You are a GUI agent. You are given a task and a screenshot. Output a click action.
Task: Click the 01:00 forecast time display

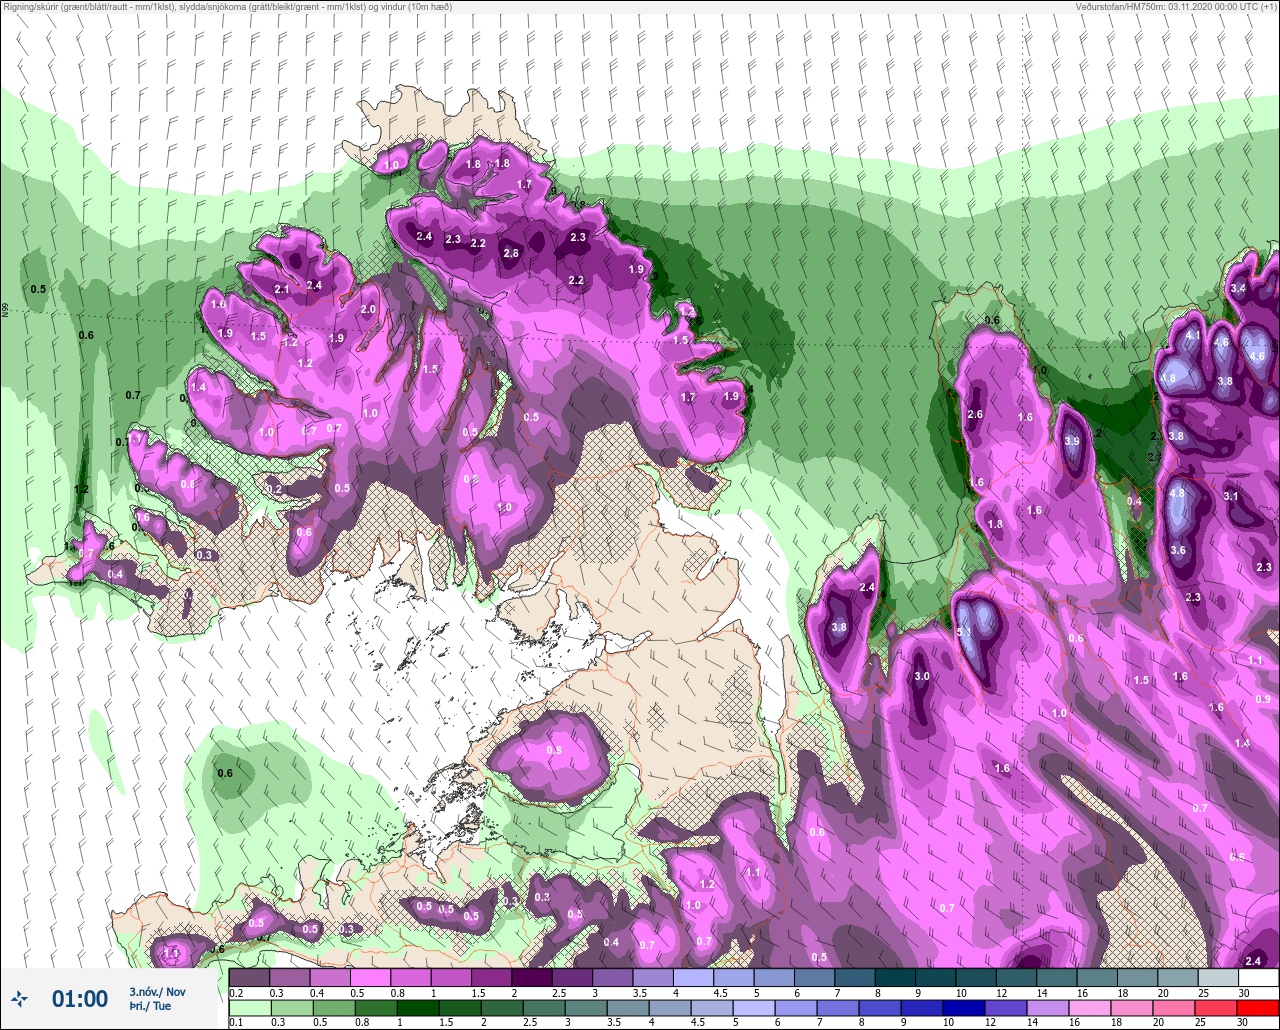pos(80,999)
